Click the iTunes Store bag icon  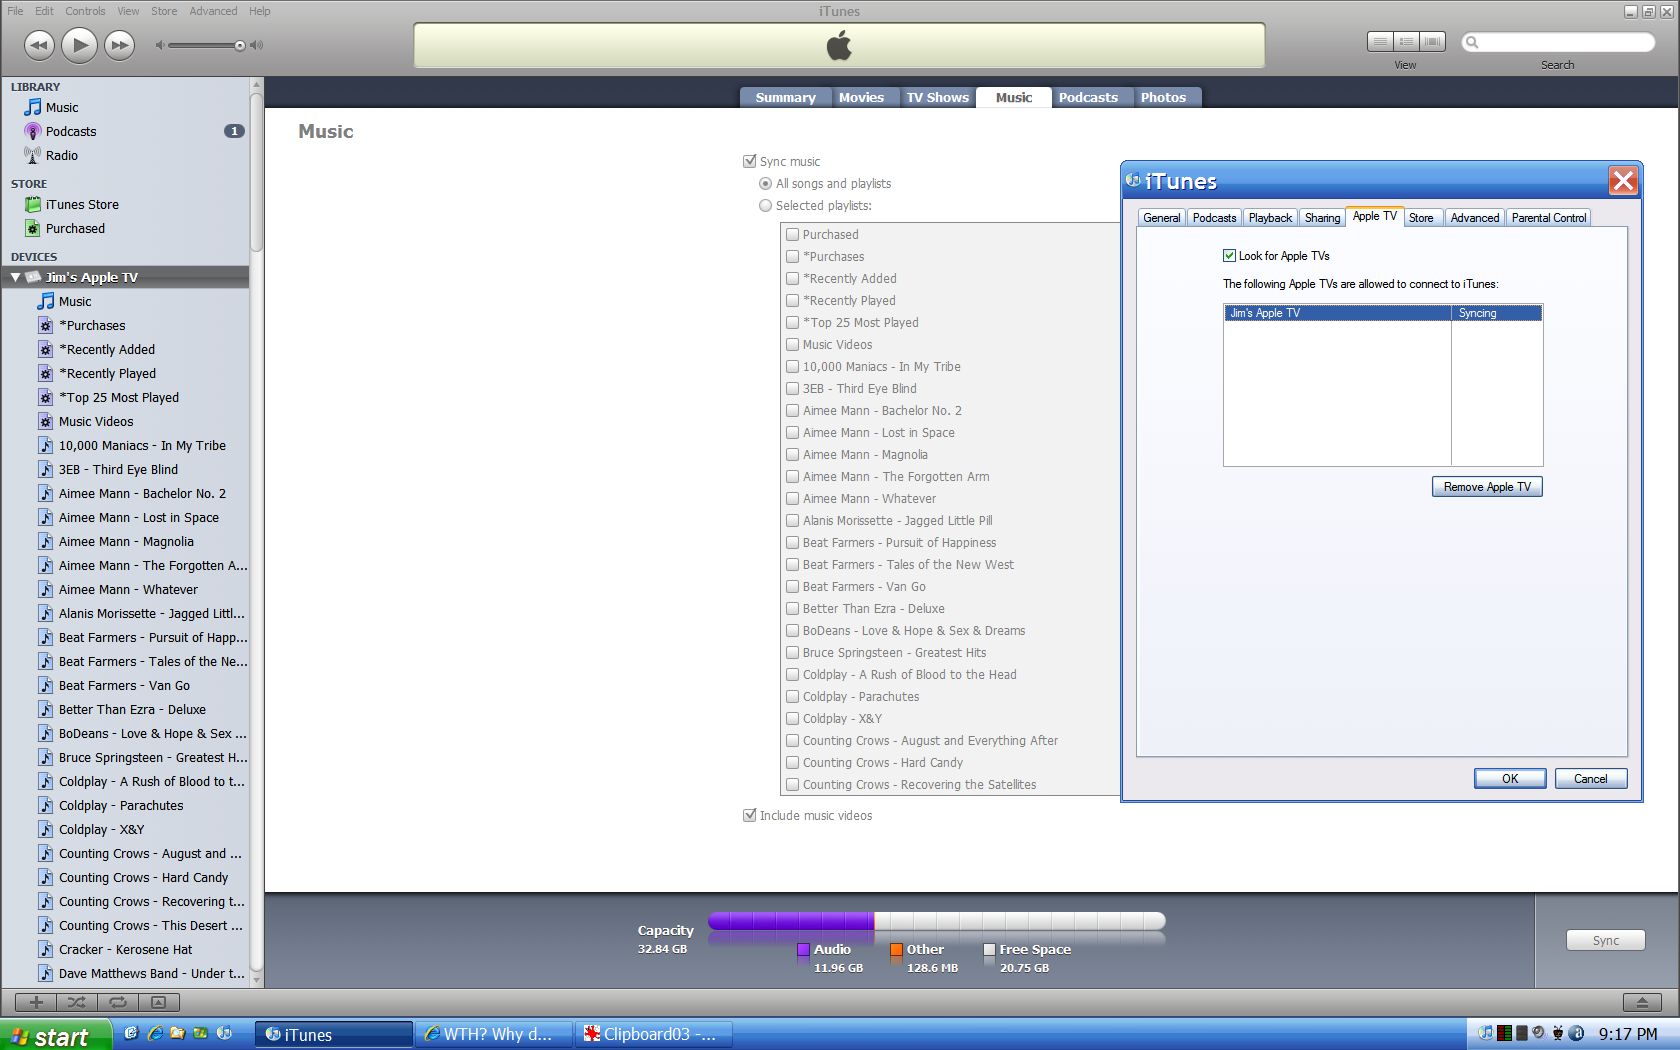click(x=33, y=204)
